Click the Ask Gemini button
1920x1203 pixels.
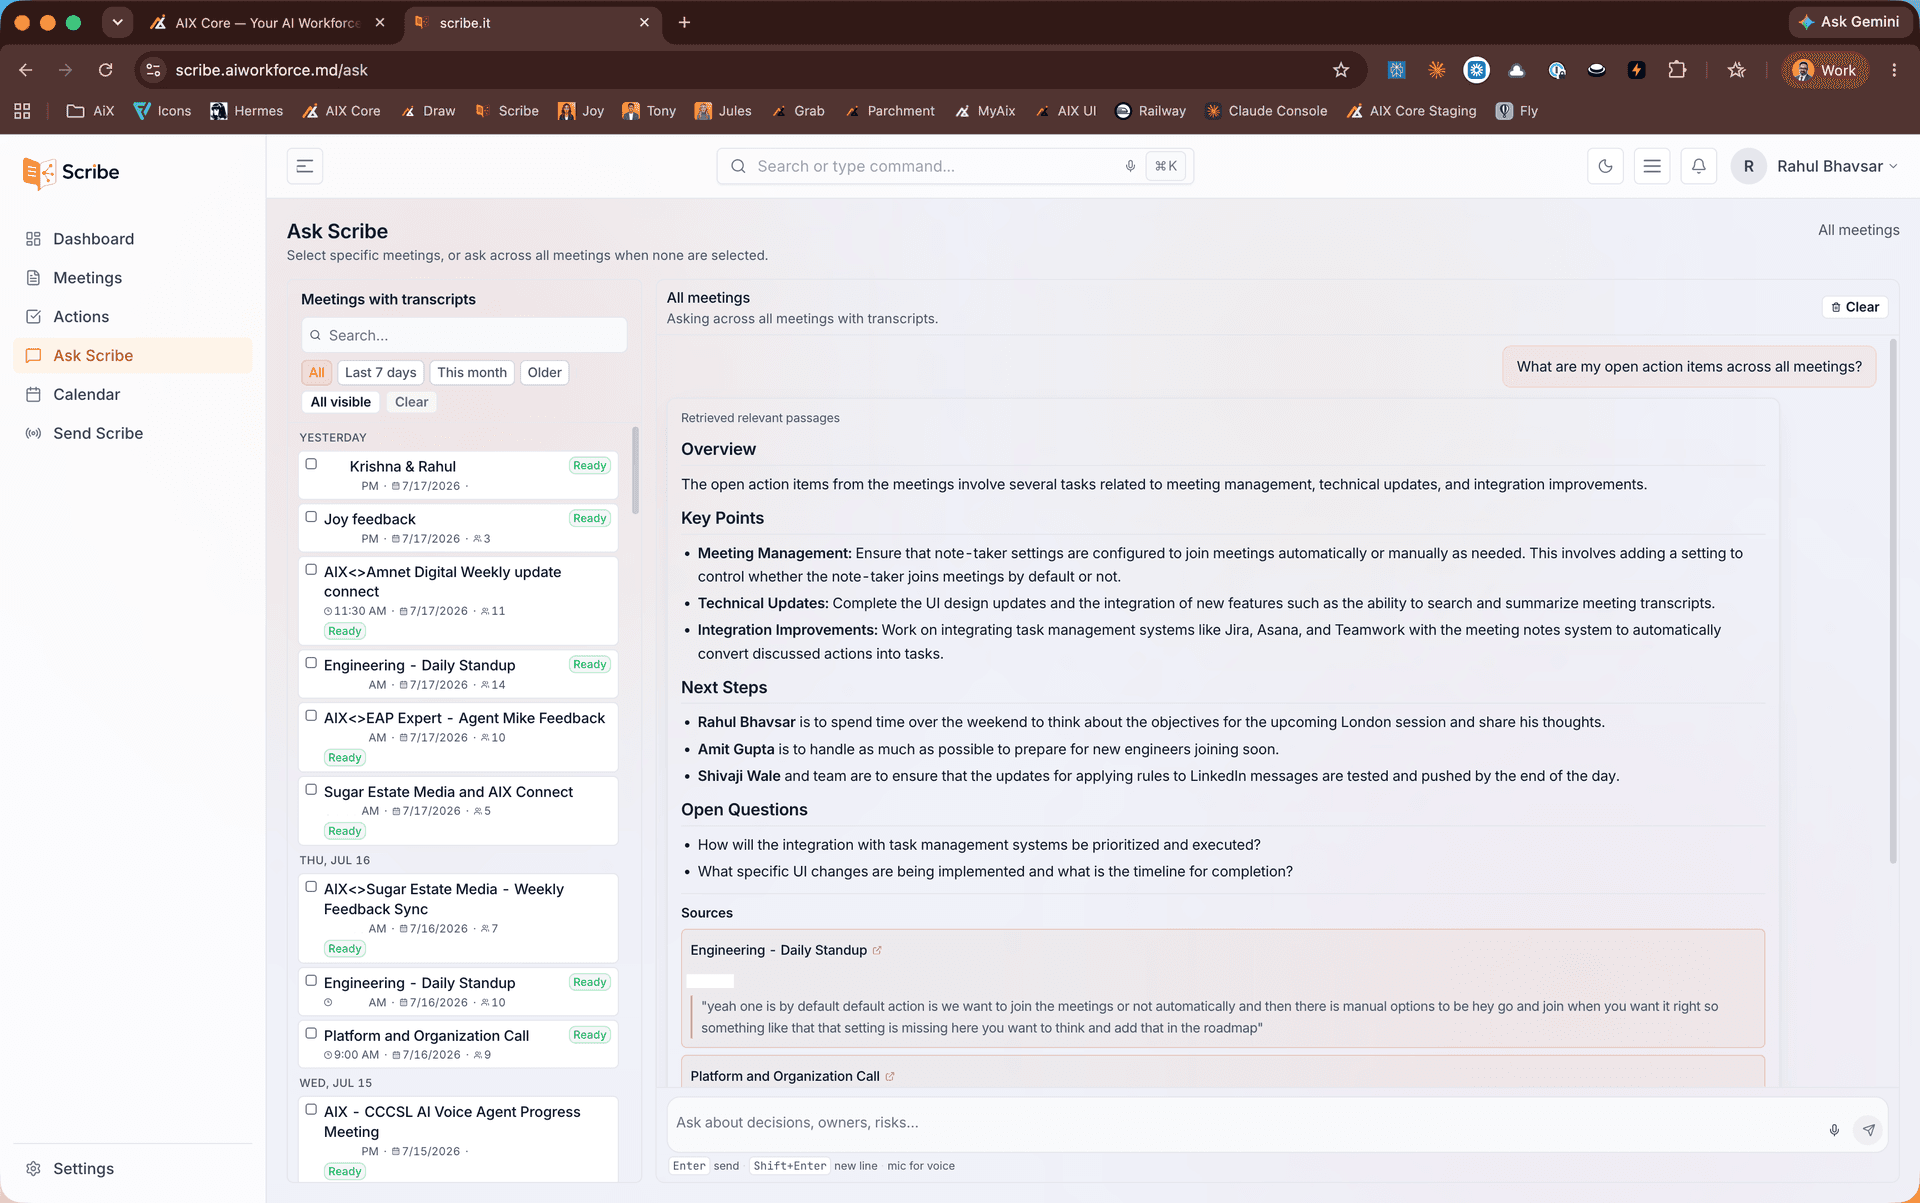tap(1848, 22)
